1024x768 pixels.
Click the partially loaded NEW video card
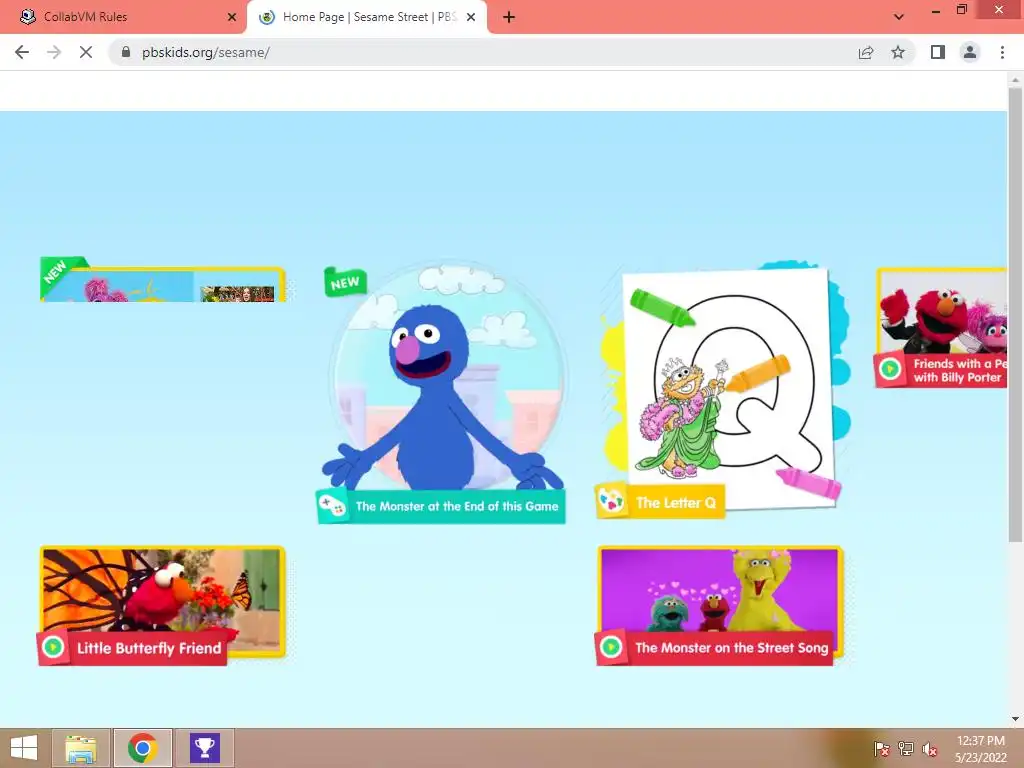point(163,282)
